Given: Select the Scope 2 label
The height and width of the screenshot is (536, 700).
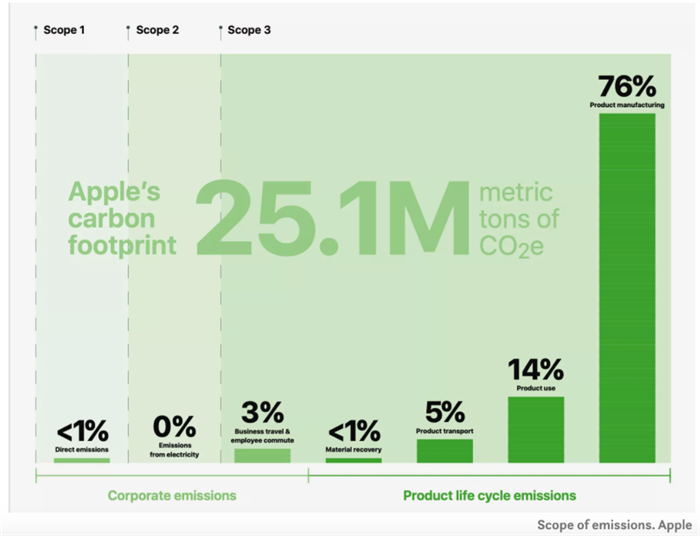Looking at the screenshot, I should point(157,30).
